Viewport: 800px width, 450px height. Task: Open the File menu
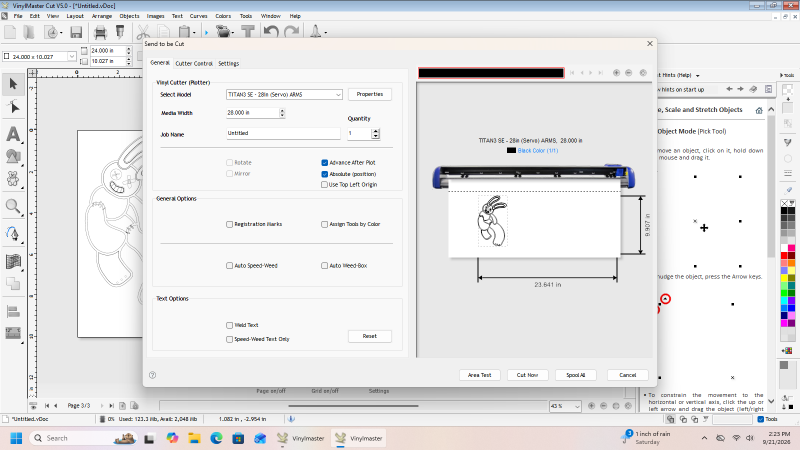coord(18,16)
